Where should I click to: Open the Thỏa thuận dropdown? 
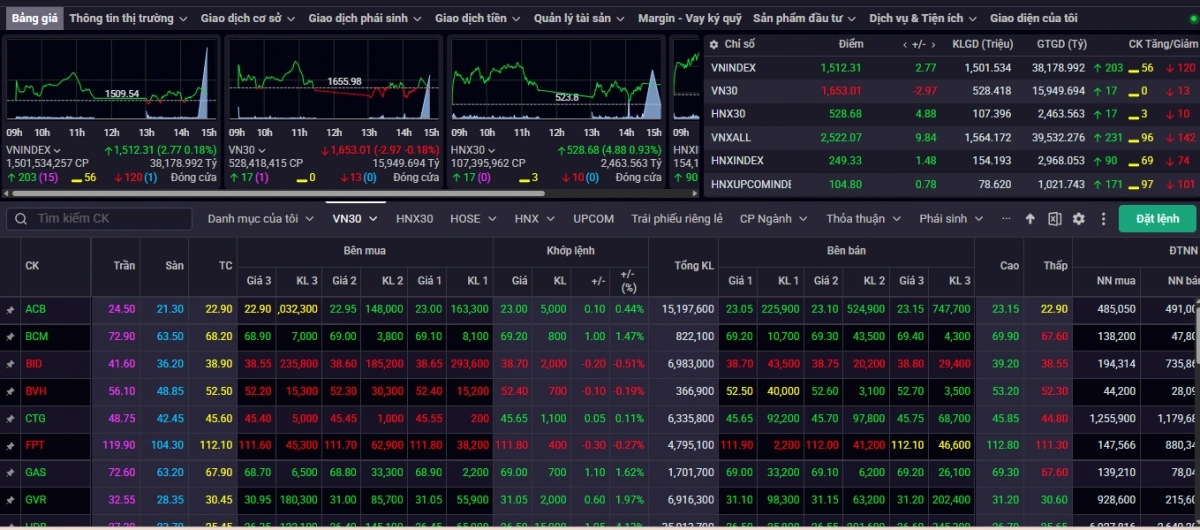click(x=864, y=218)
